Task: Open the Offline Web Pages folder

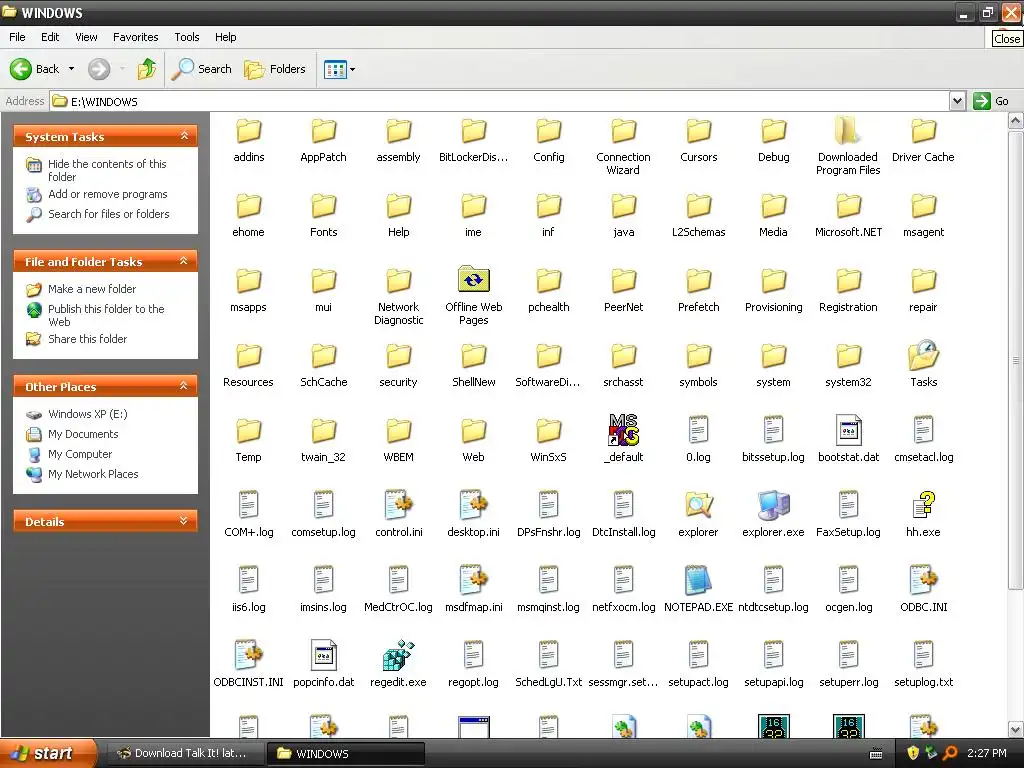Action: 473,280
